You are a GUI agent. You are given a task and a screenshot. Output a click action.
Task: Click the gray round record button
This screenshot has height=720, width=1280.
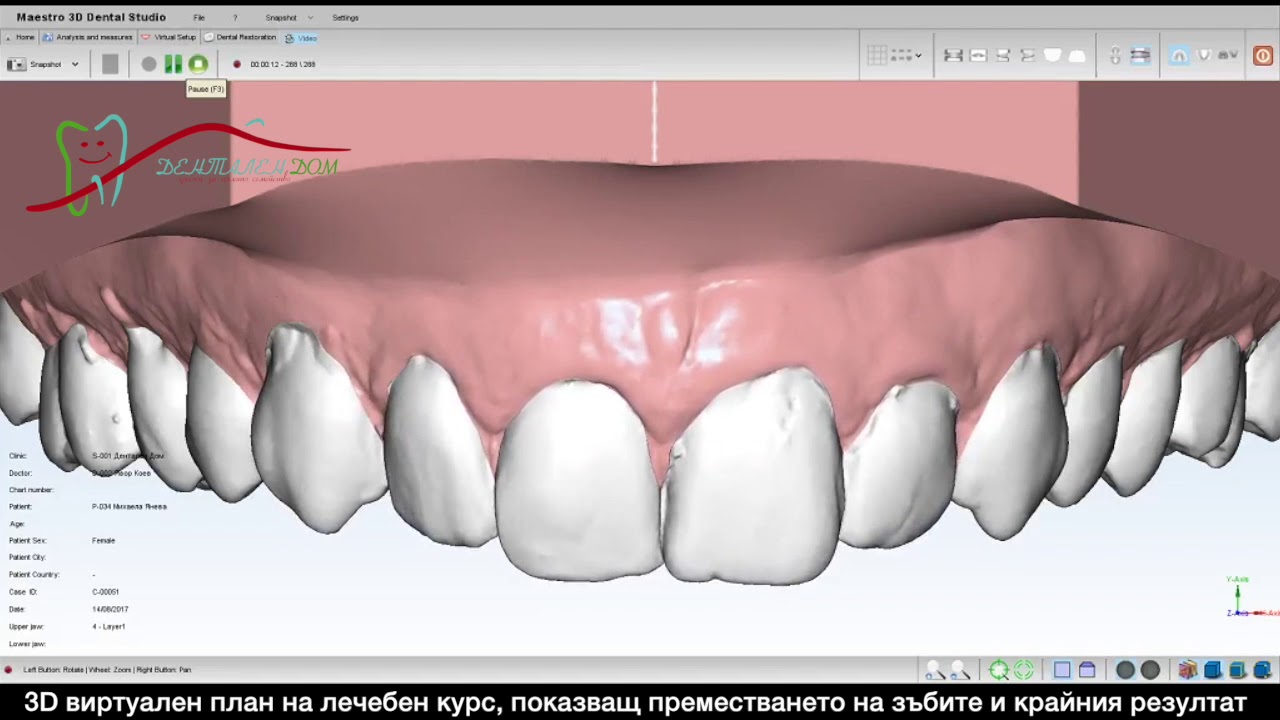click(x=149, y=64)
